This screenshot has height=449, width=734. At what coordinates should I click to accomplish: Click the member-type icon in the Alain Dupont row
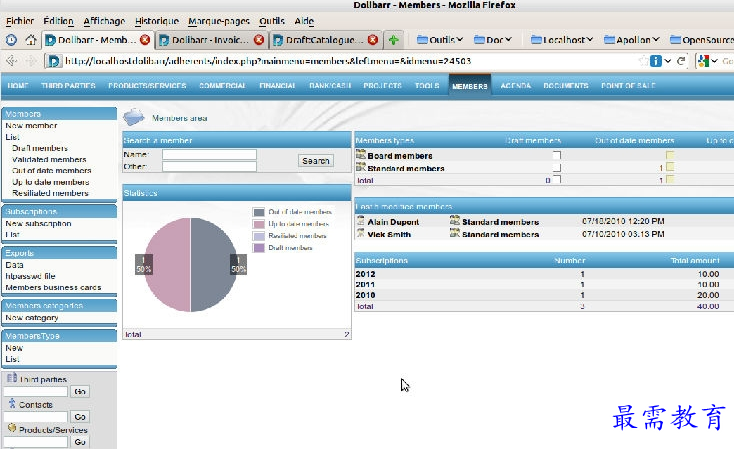tap(455, 220)
